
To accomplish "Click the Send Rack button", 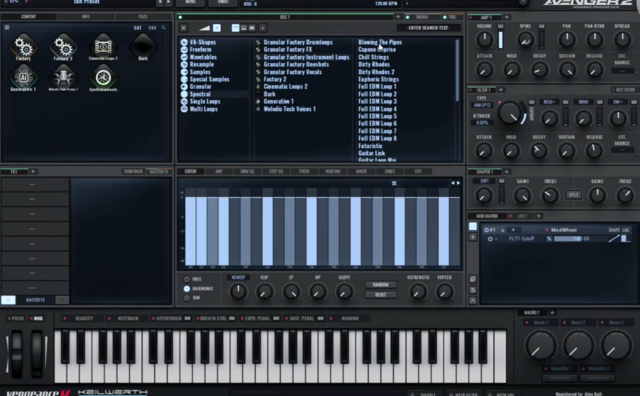I will 133,172.
